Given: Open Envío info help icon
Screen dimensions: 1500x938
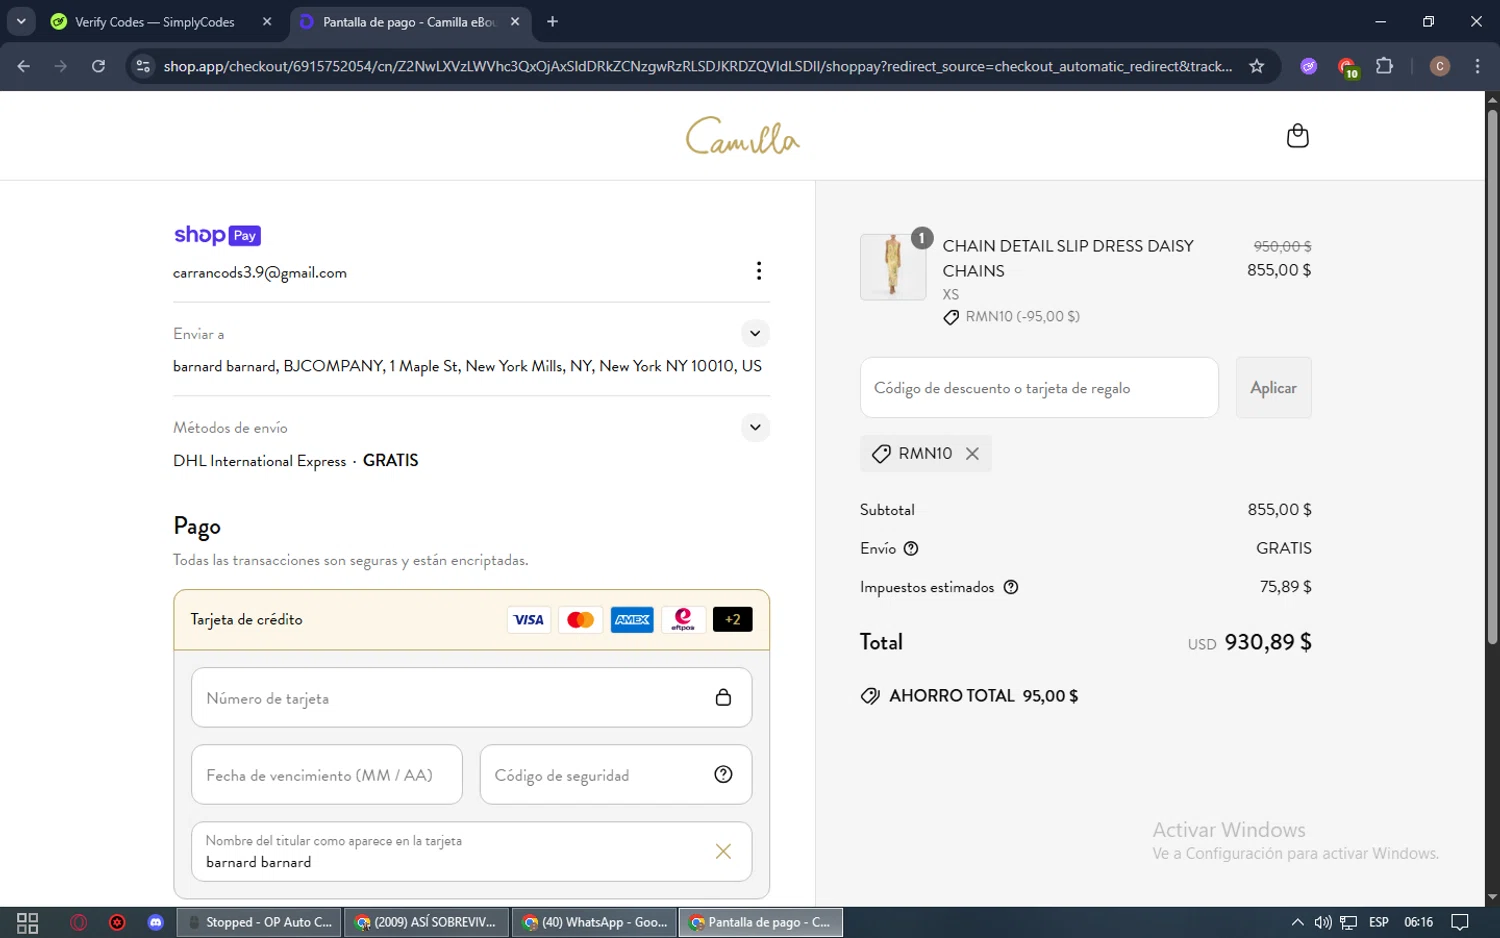Looking at the screenshot, I should pyautogui.click(x=910, y=549).
